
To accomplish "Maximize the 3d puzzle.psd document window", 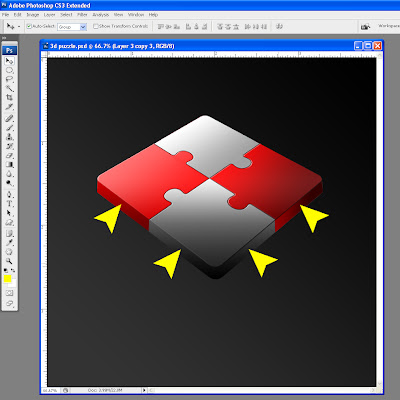I will [368, 46].
